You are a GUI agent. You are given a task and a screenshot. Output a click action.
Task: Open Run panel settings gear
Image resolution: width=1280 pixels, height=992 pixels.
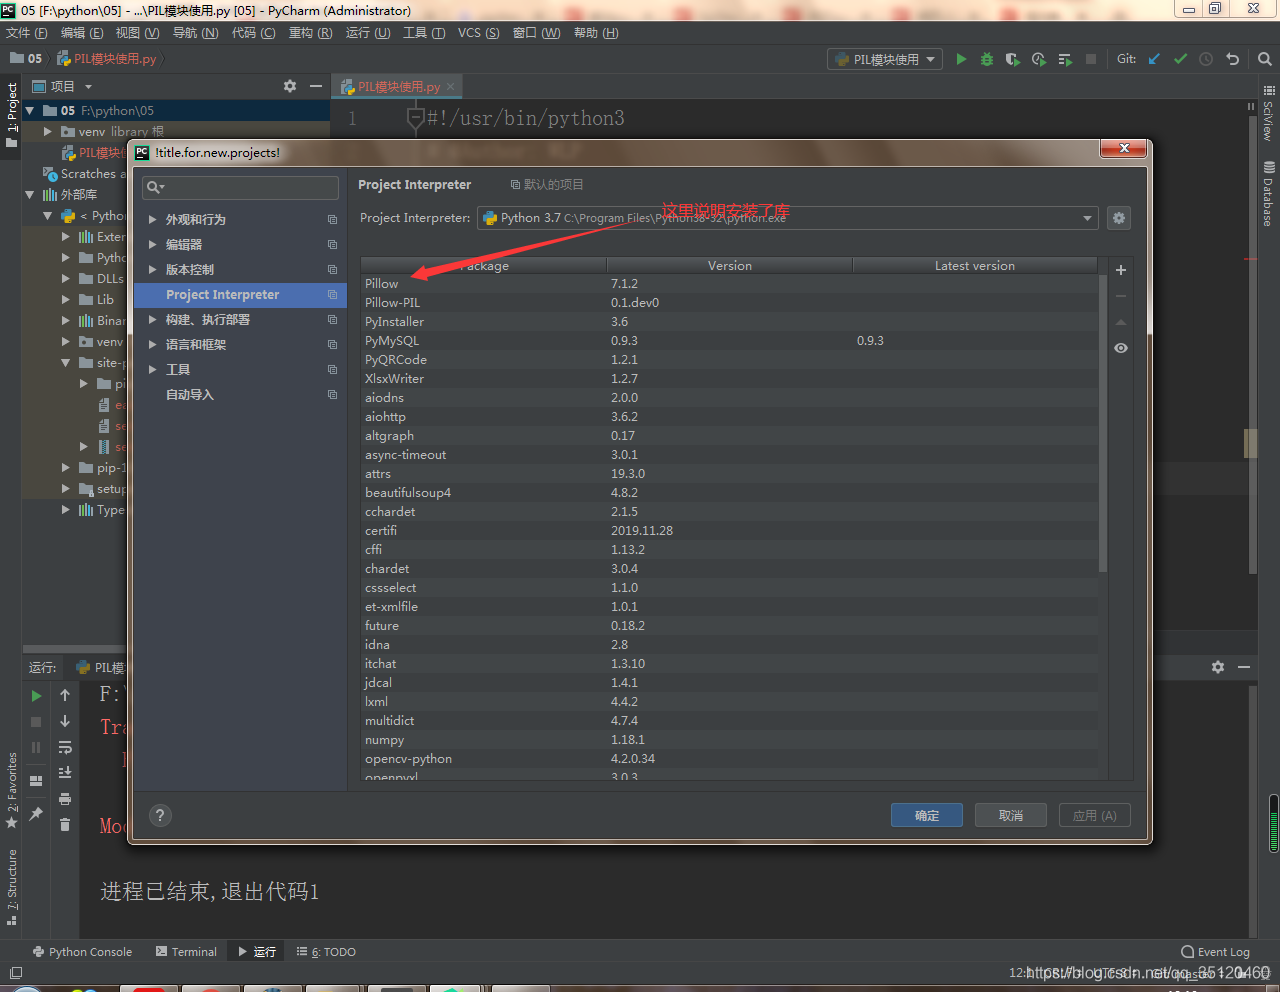coord(1218,667)
